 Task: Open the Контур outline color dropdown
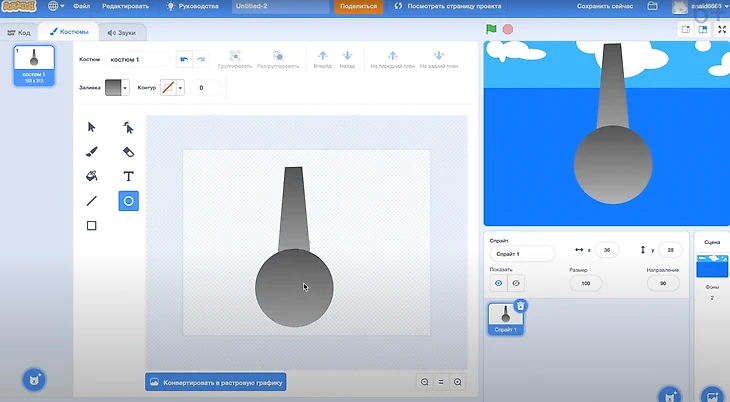click(172, 88)
